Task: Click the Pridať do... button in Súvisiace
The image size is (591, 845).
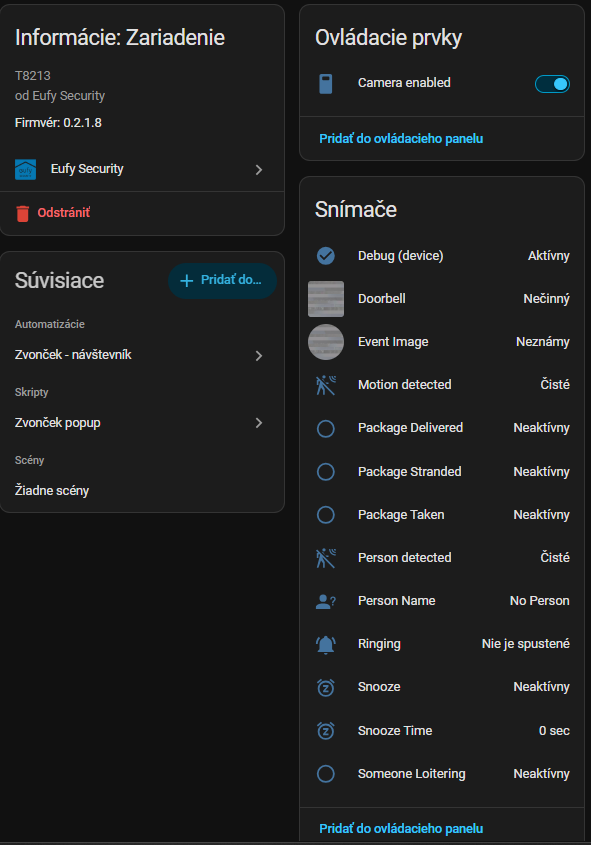Action: pos(223,280)
